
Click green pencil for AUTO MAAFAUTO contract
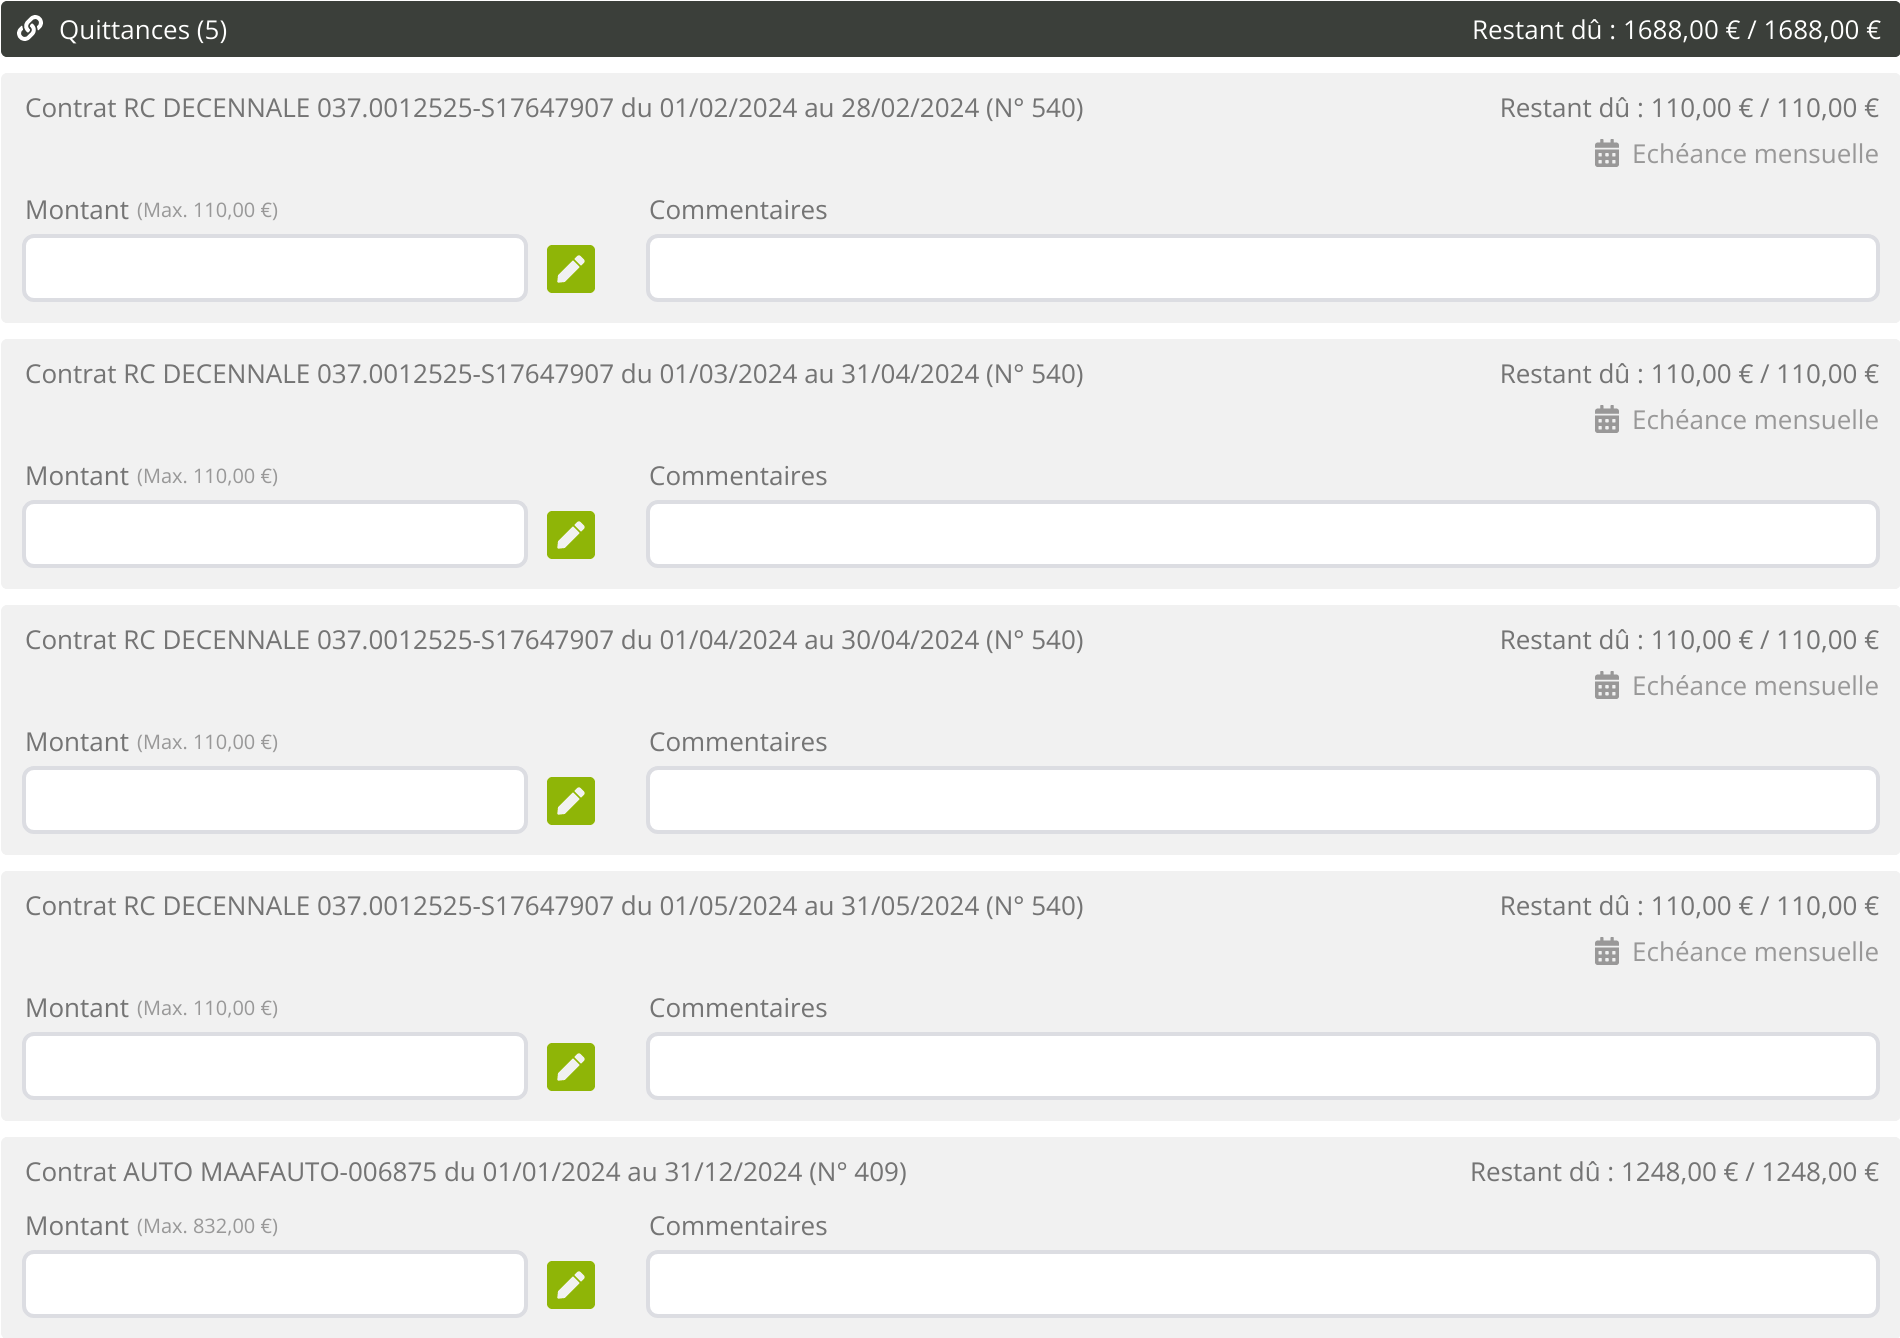tap(570, 1285)
